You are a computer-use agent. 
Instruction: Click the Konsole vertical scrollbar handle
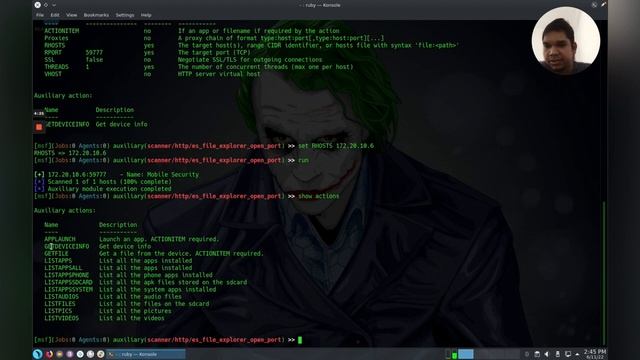604,273
